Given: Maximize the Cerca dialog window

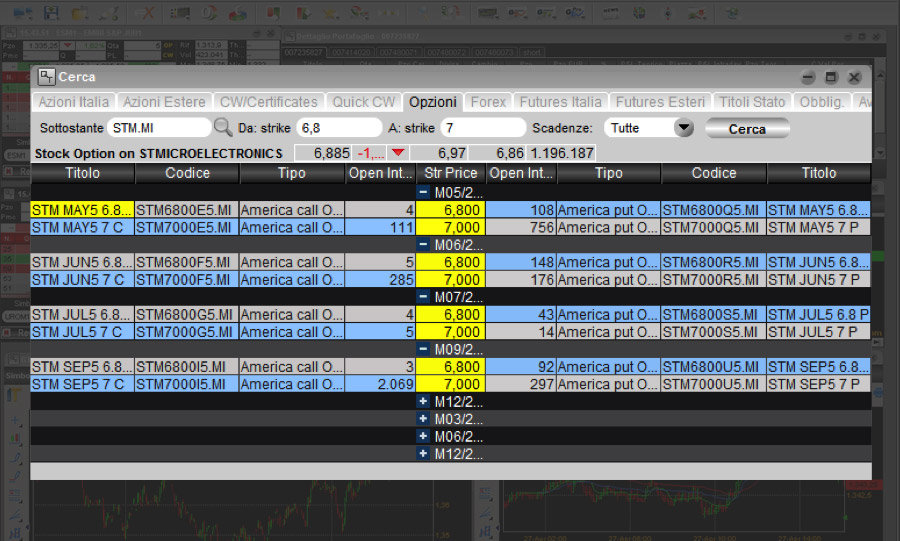Looking at the screenshot, I should [831, 77].
